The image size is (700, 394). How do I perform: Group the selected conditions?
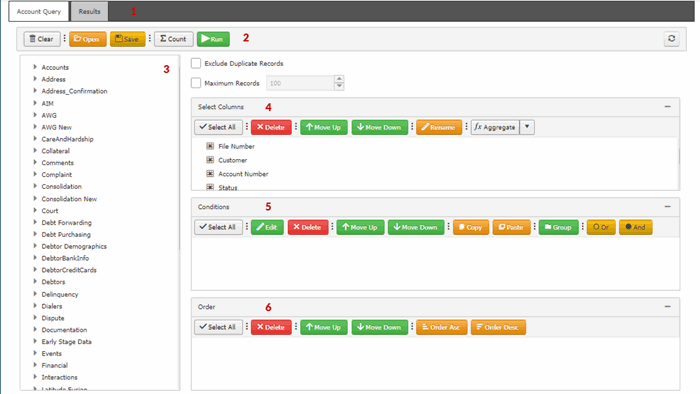558,227
